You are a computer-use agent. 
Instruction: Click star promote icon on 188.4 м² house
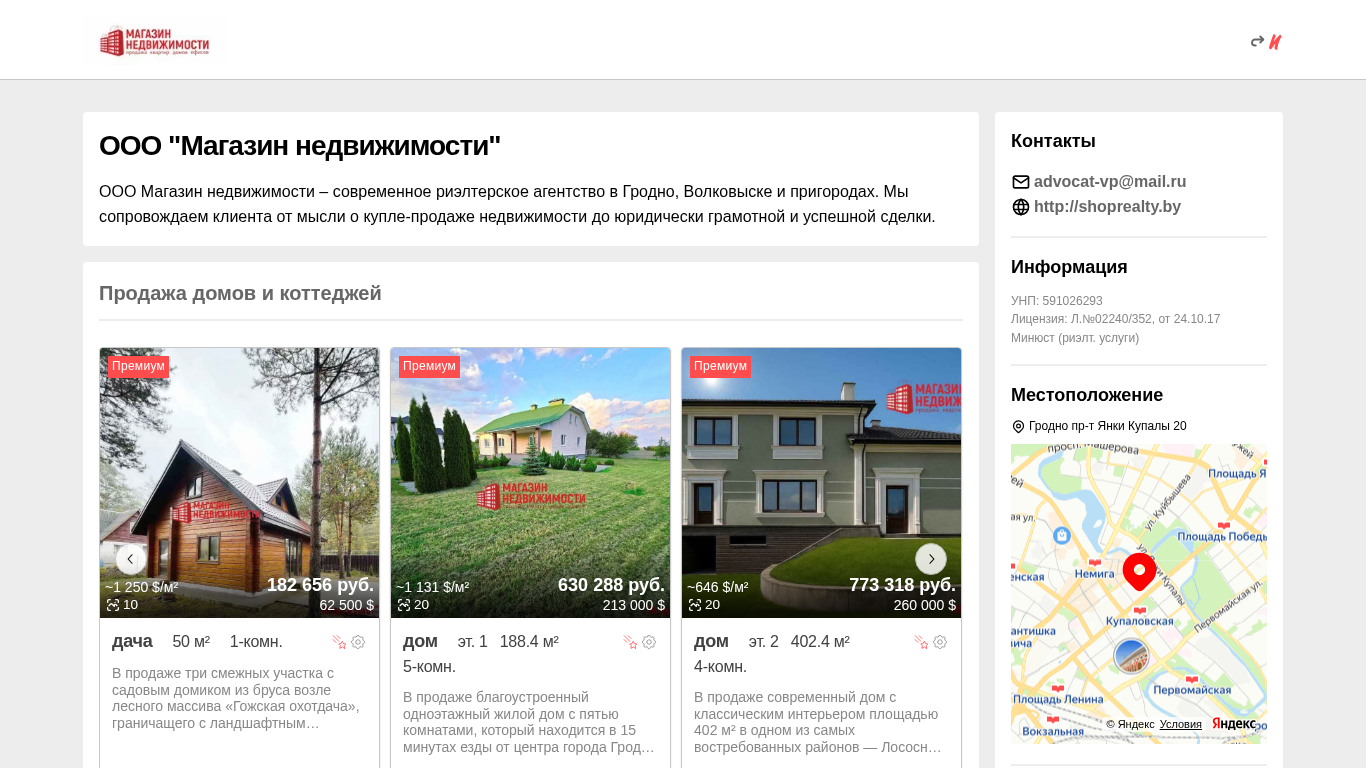(x=630, y=642)
